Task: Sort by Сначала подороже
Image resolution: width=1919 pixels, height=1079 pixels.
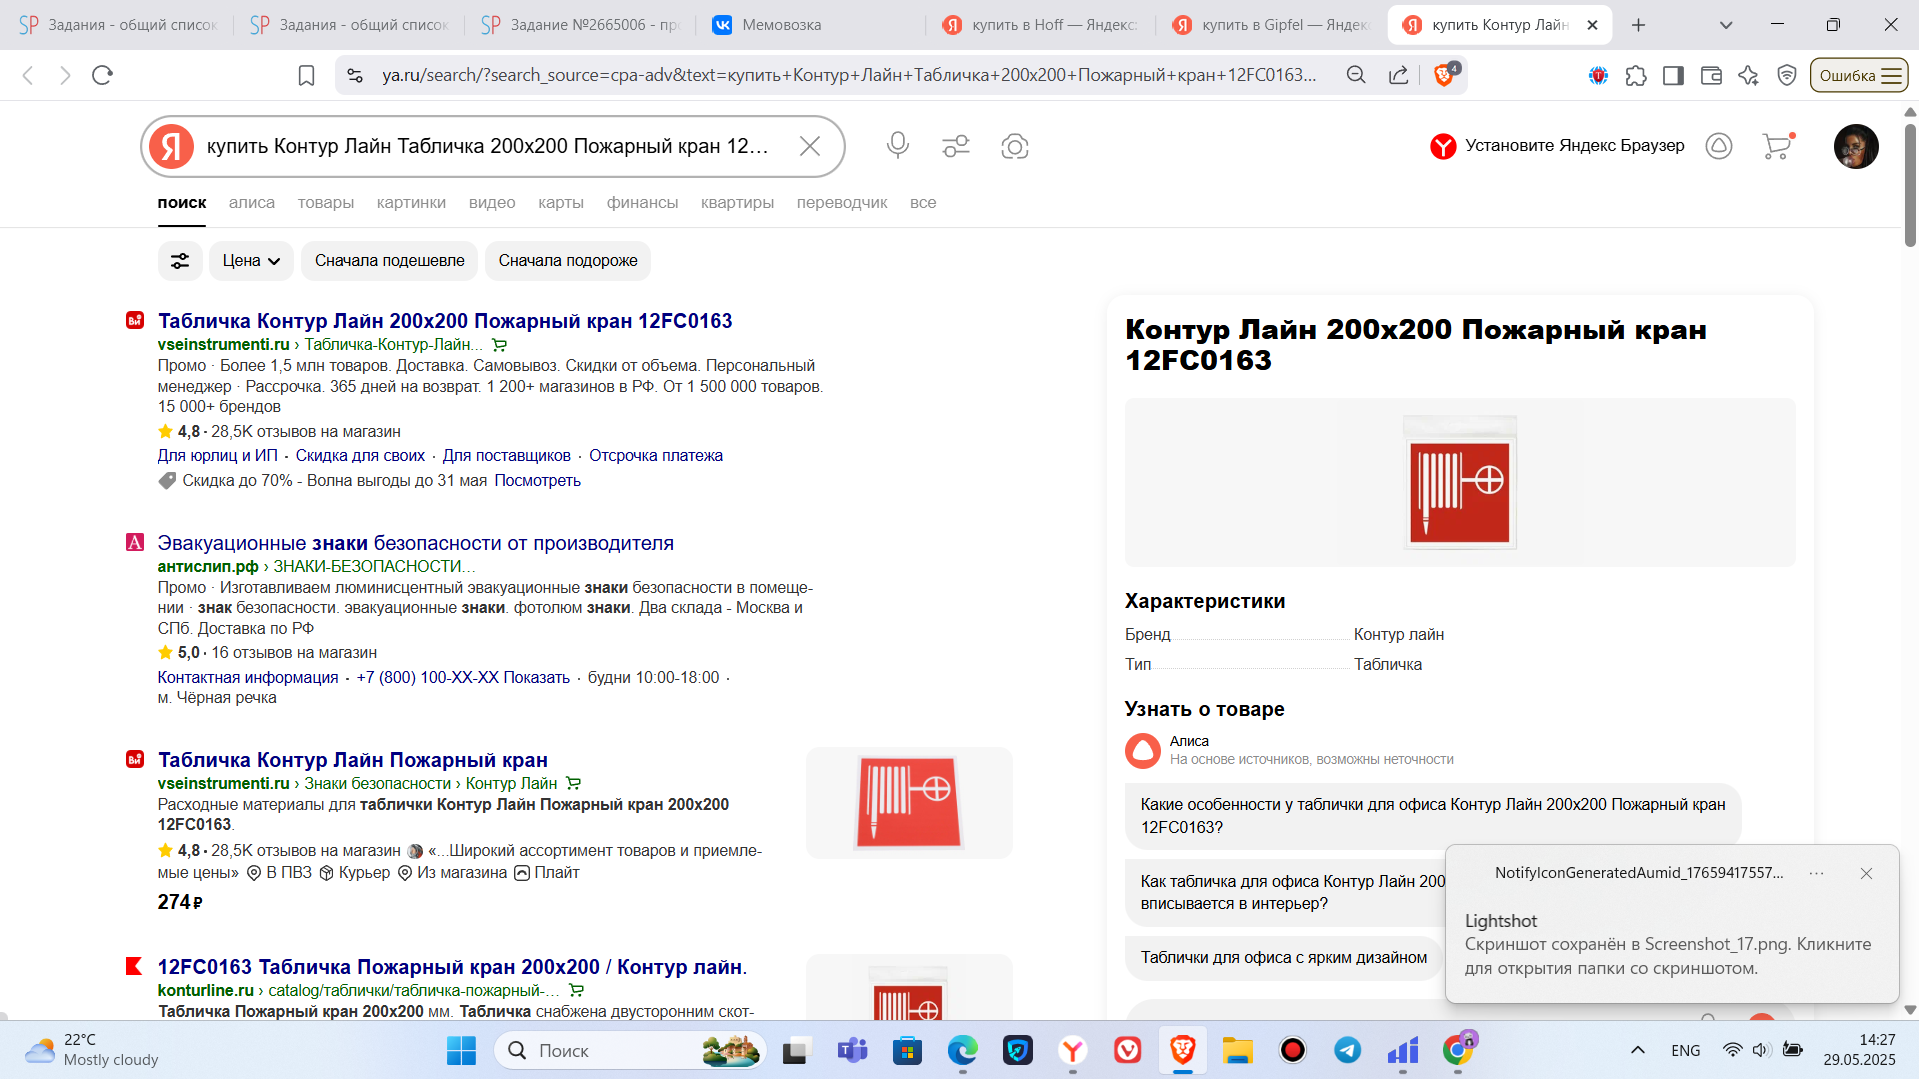Action: coord(568,261)
